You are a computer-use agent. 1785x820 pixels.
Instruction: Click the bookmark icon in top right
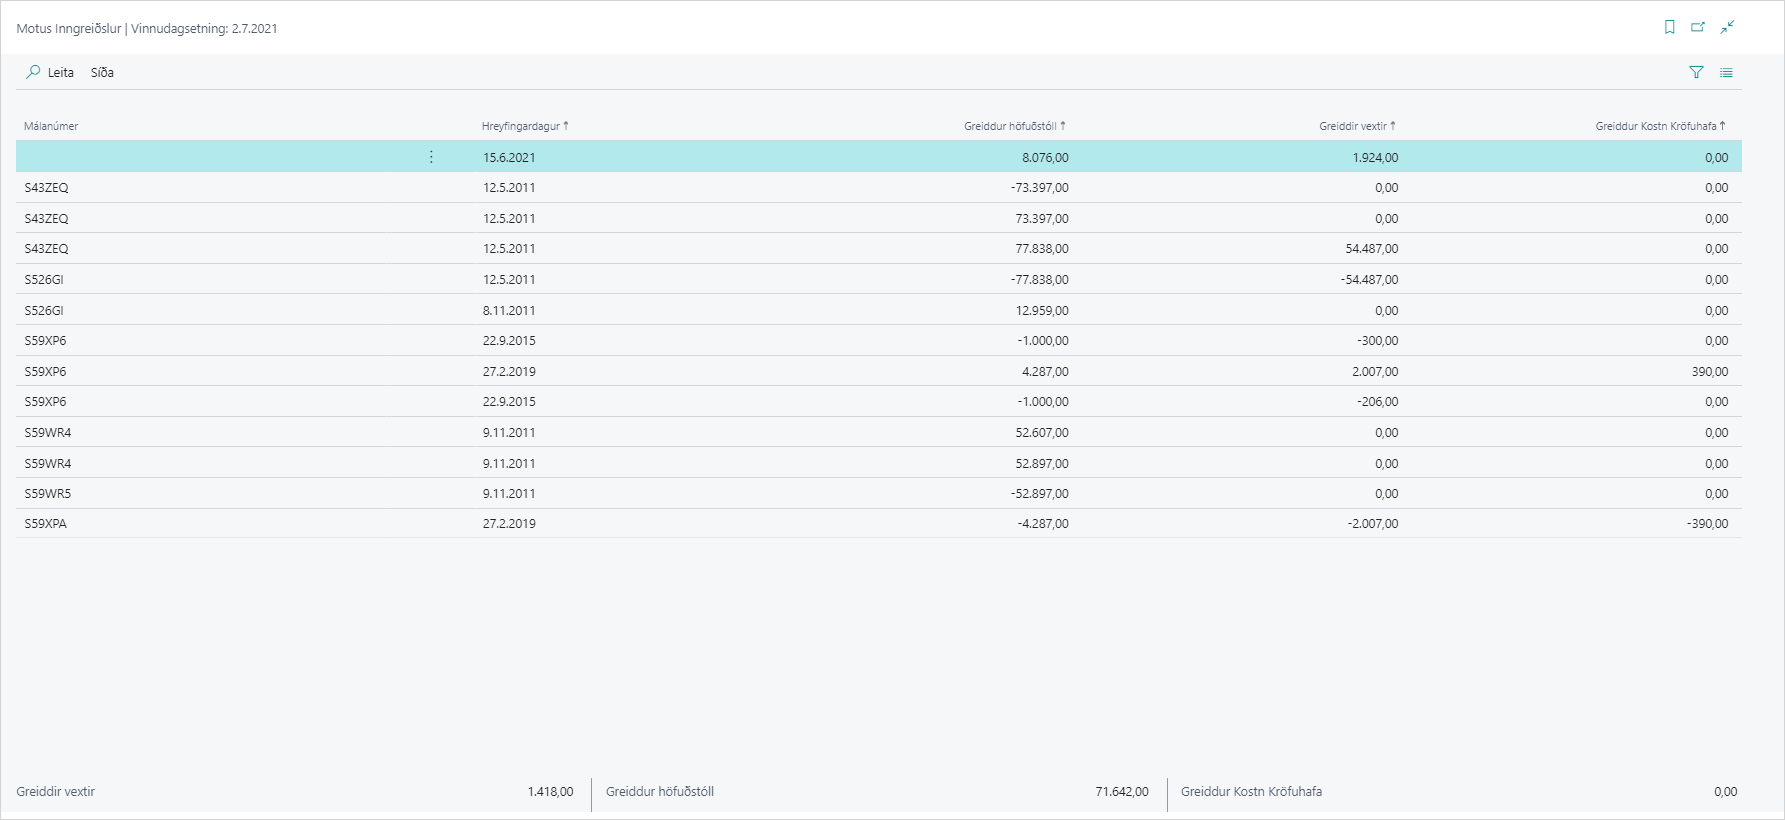tap(1669, 27)
